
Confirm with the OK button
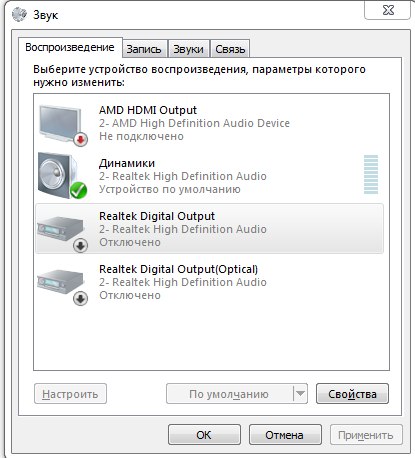(204, 435)
